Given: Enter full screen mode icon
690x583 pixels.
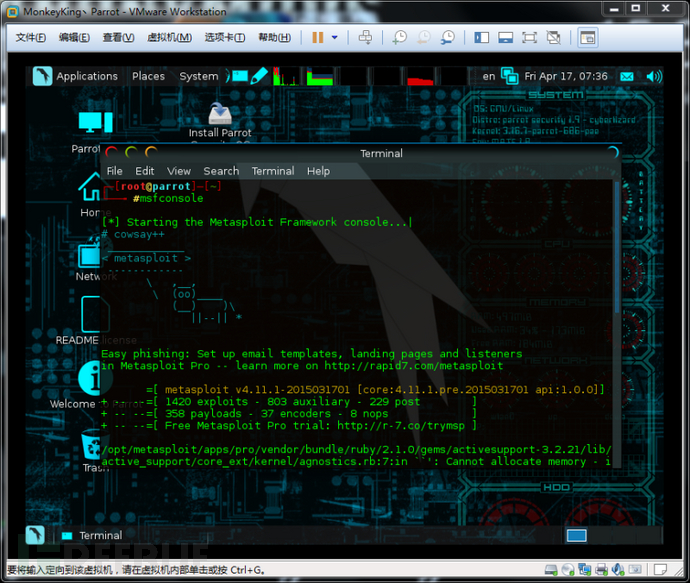Looking at the screenshot, I should point(529,37).
